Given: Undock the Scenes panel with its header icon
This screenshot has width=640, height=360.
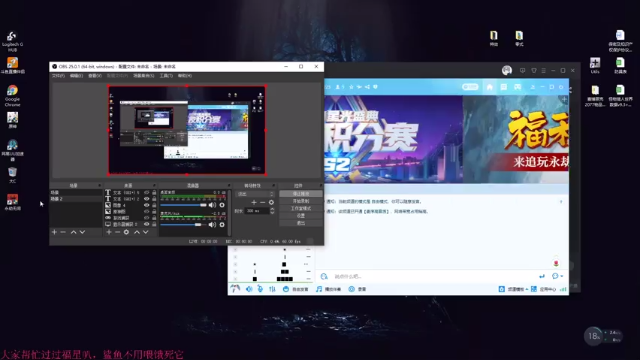Looking at the screenshot, I should pyautogui.click(x=99, y=185).
